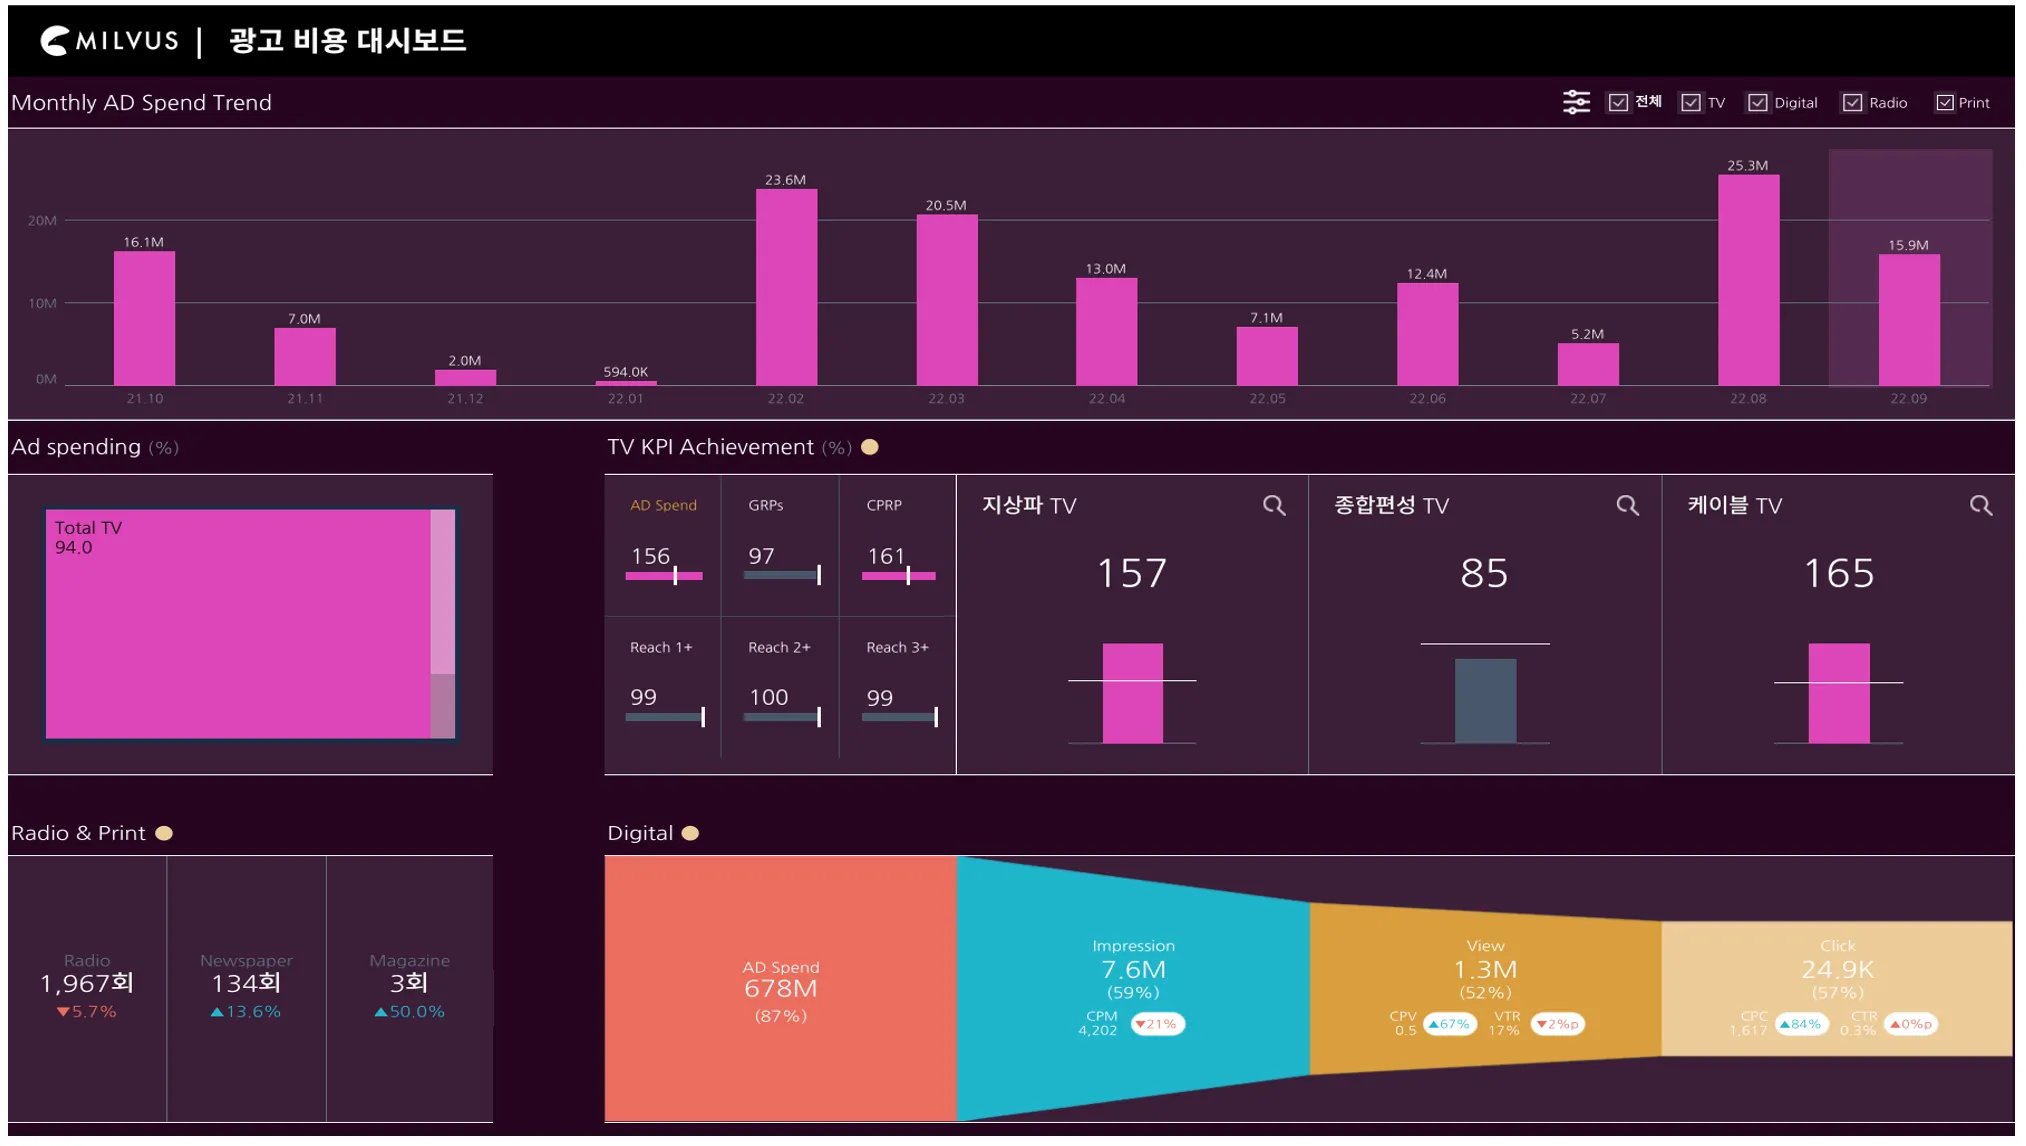The height and width of the screenshot is (1146, 2026).
Task: Click the Click 24.9K funnel segment
Action: (1837, 988)
